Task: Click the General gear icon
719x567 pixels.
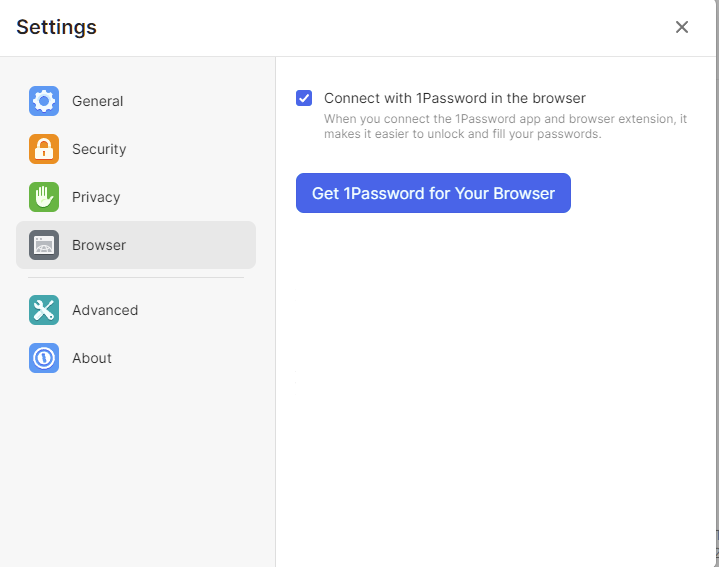Action: pos(44,101)
